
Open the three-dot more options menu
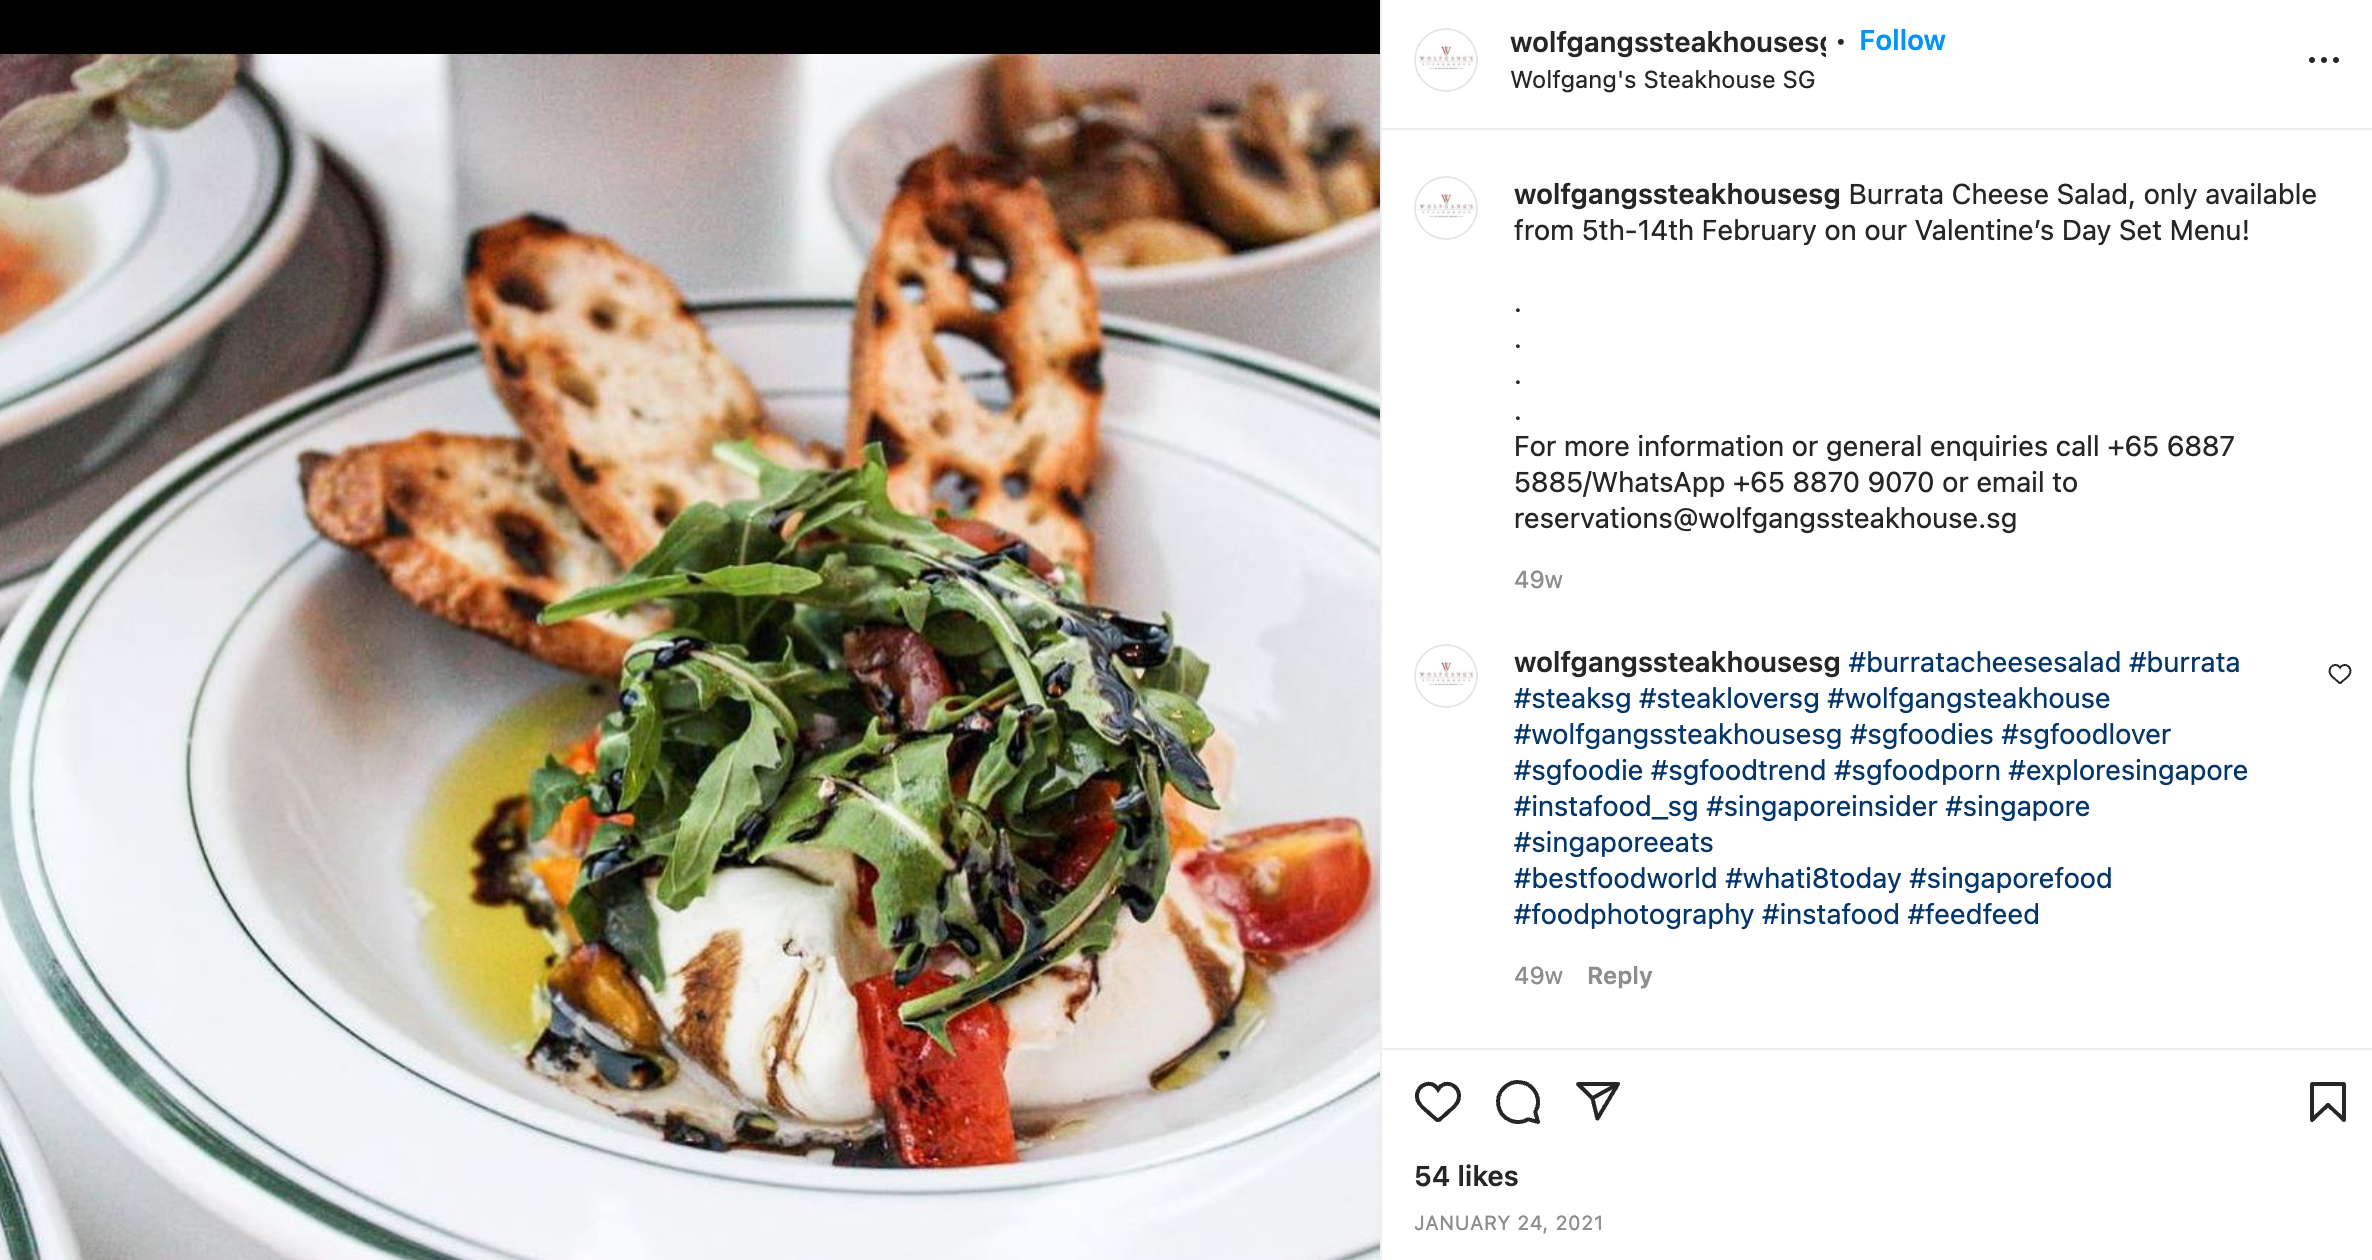(x=2323, y=60)
